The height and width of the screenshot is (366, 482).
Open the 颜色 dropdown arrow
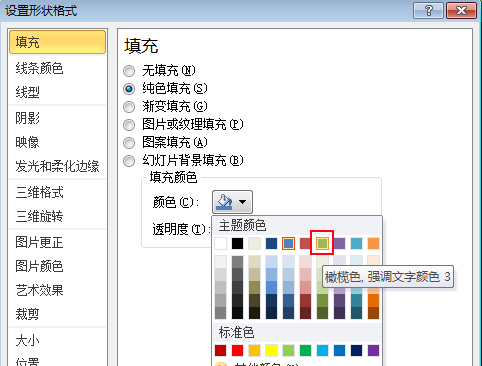[x=242, y=202]
